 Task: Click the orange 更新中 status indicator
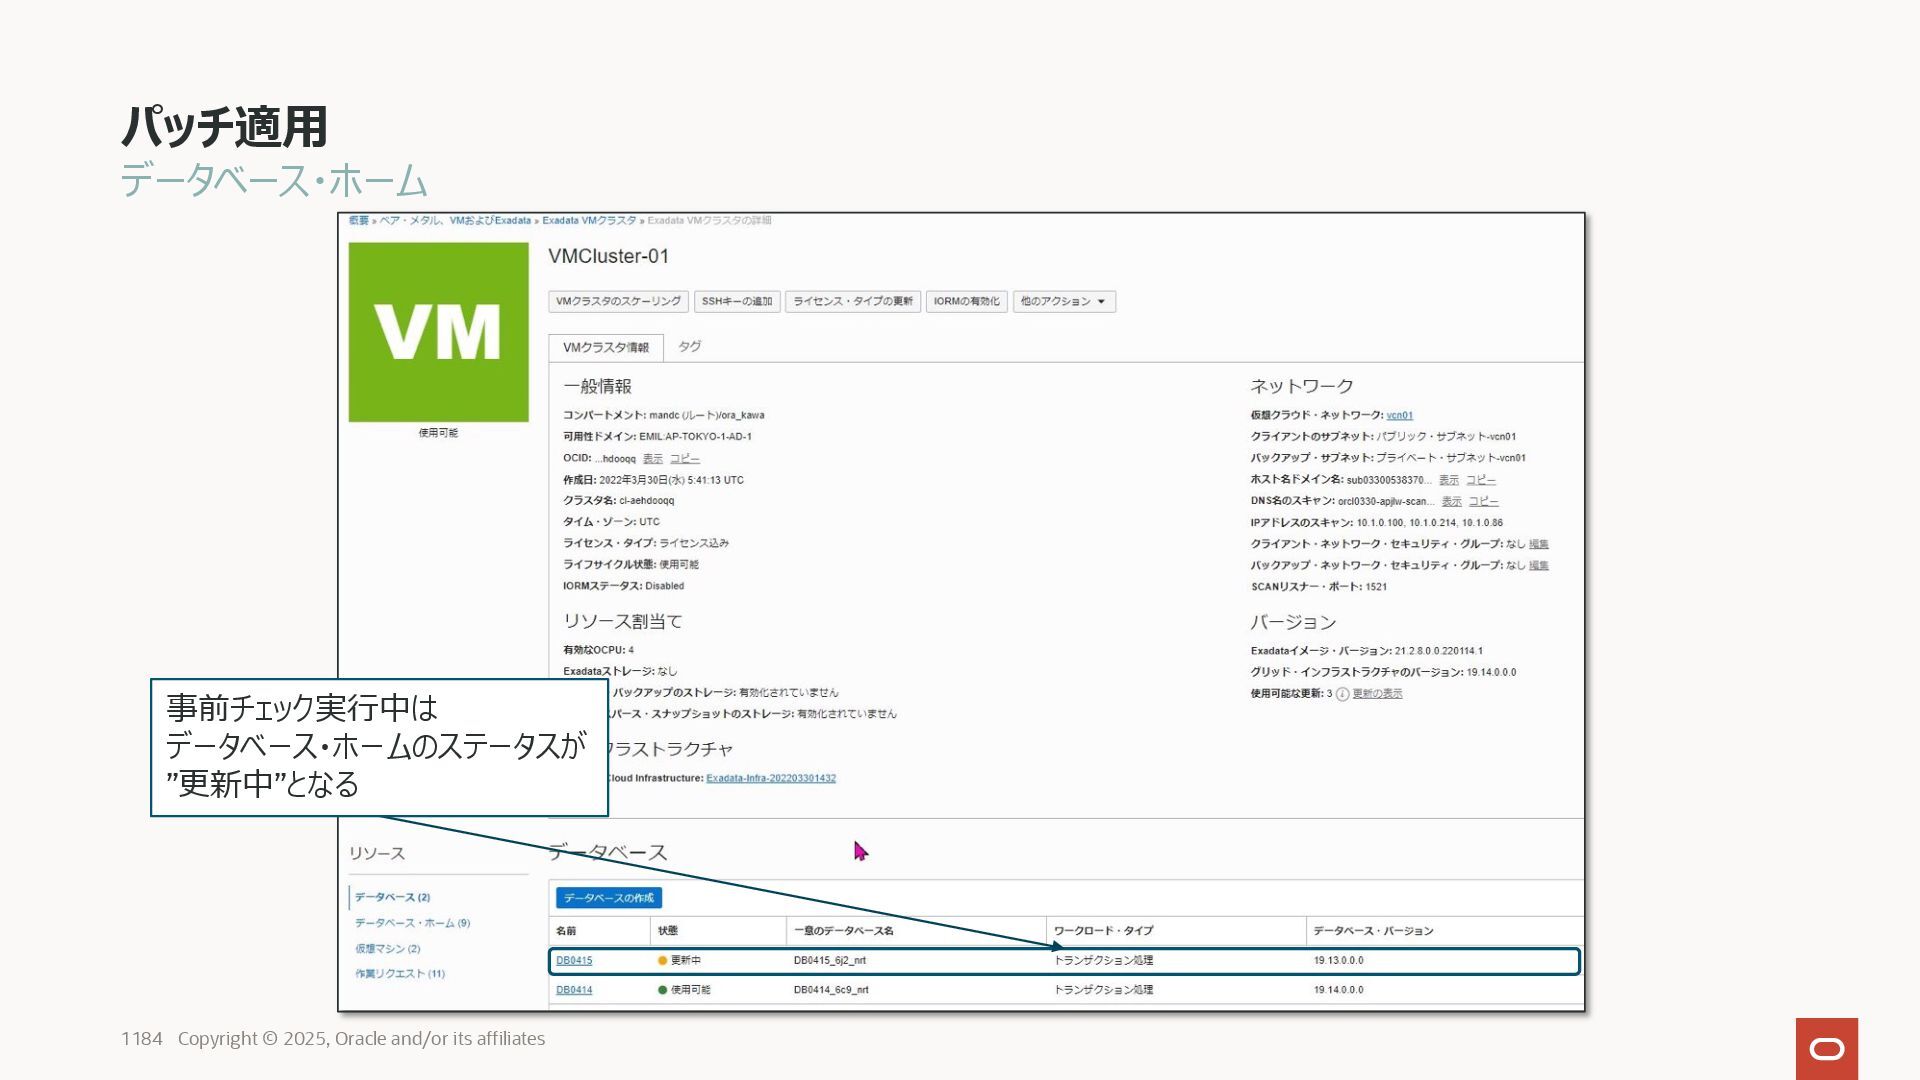[x=662, y=960]
